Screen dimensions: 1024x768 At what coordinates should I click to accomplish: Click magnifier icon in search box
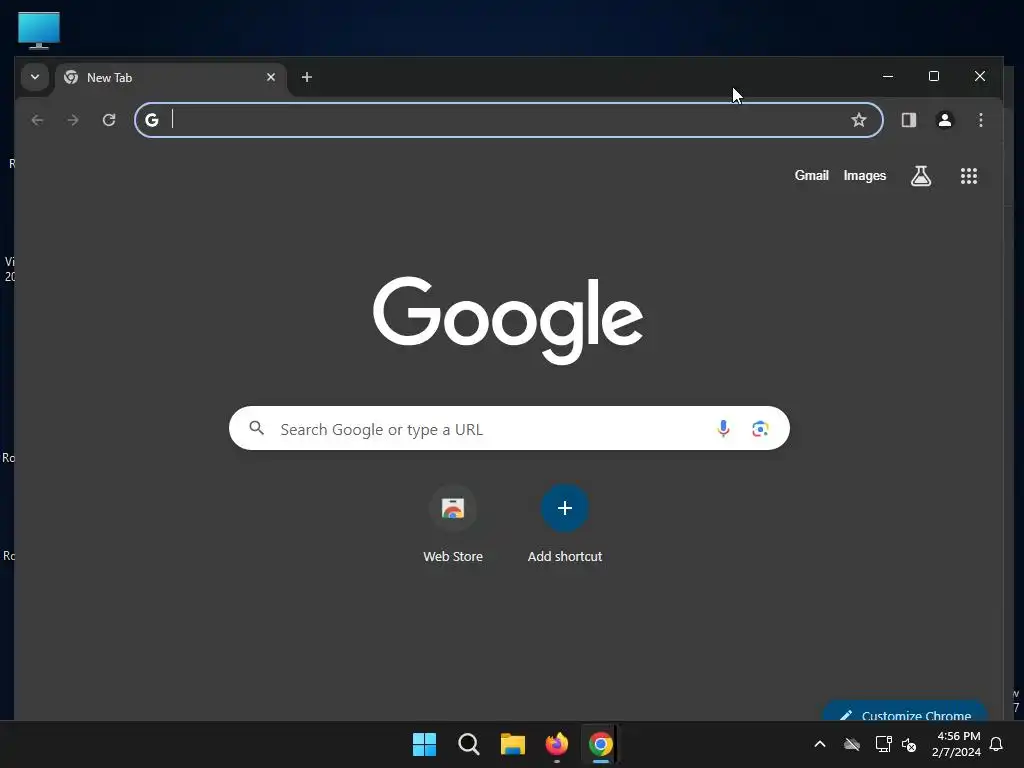257,428
